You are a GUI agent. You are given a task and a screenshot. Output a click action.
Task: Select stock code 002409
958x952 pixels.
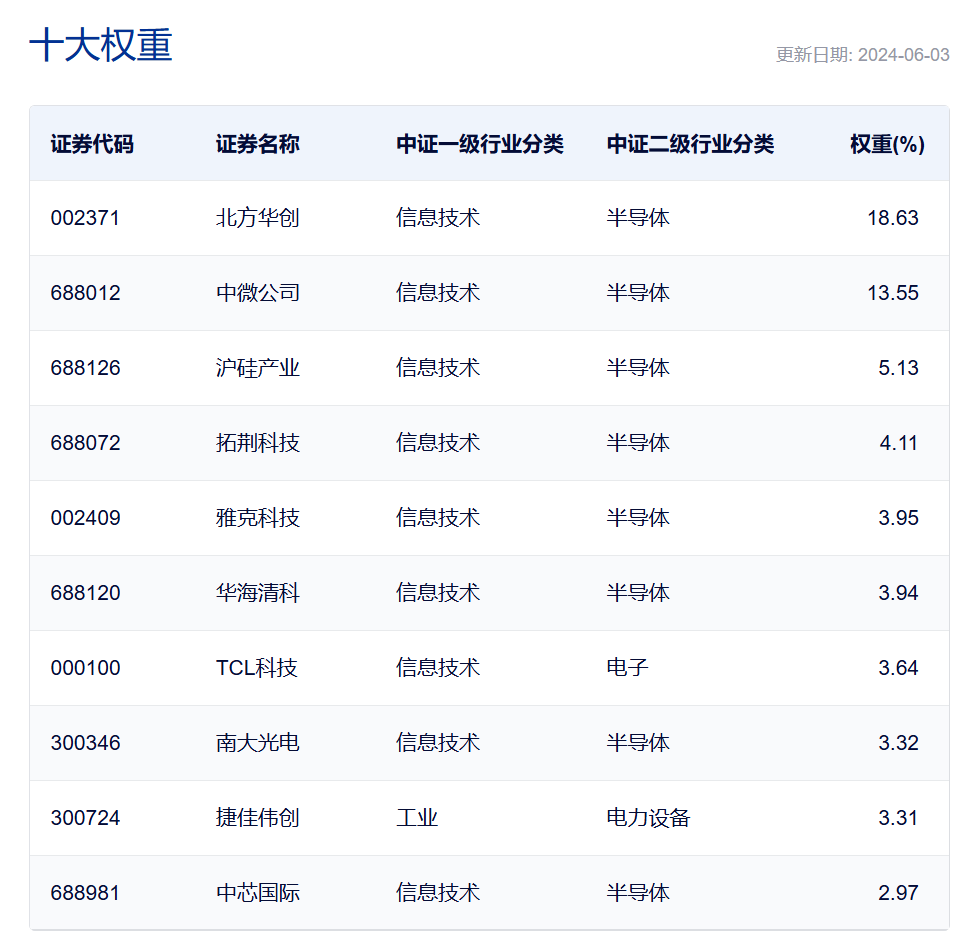tap(85, 518)
